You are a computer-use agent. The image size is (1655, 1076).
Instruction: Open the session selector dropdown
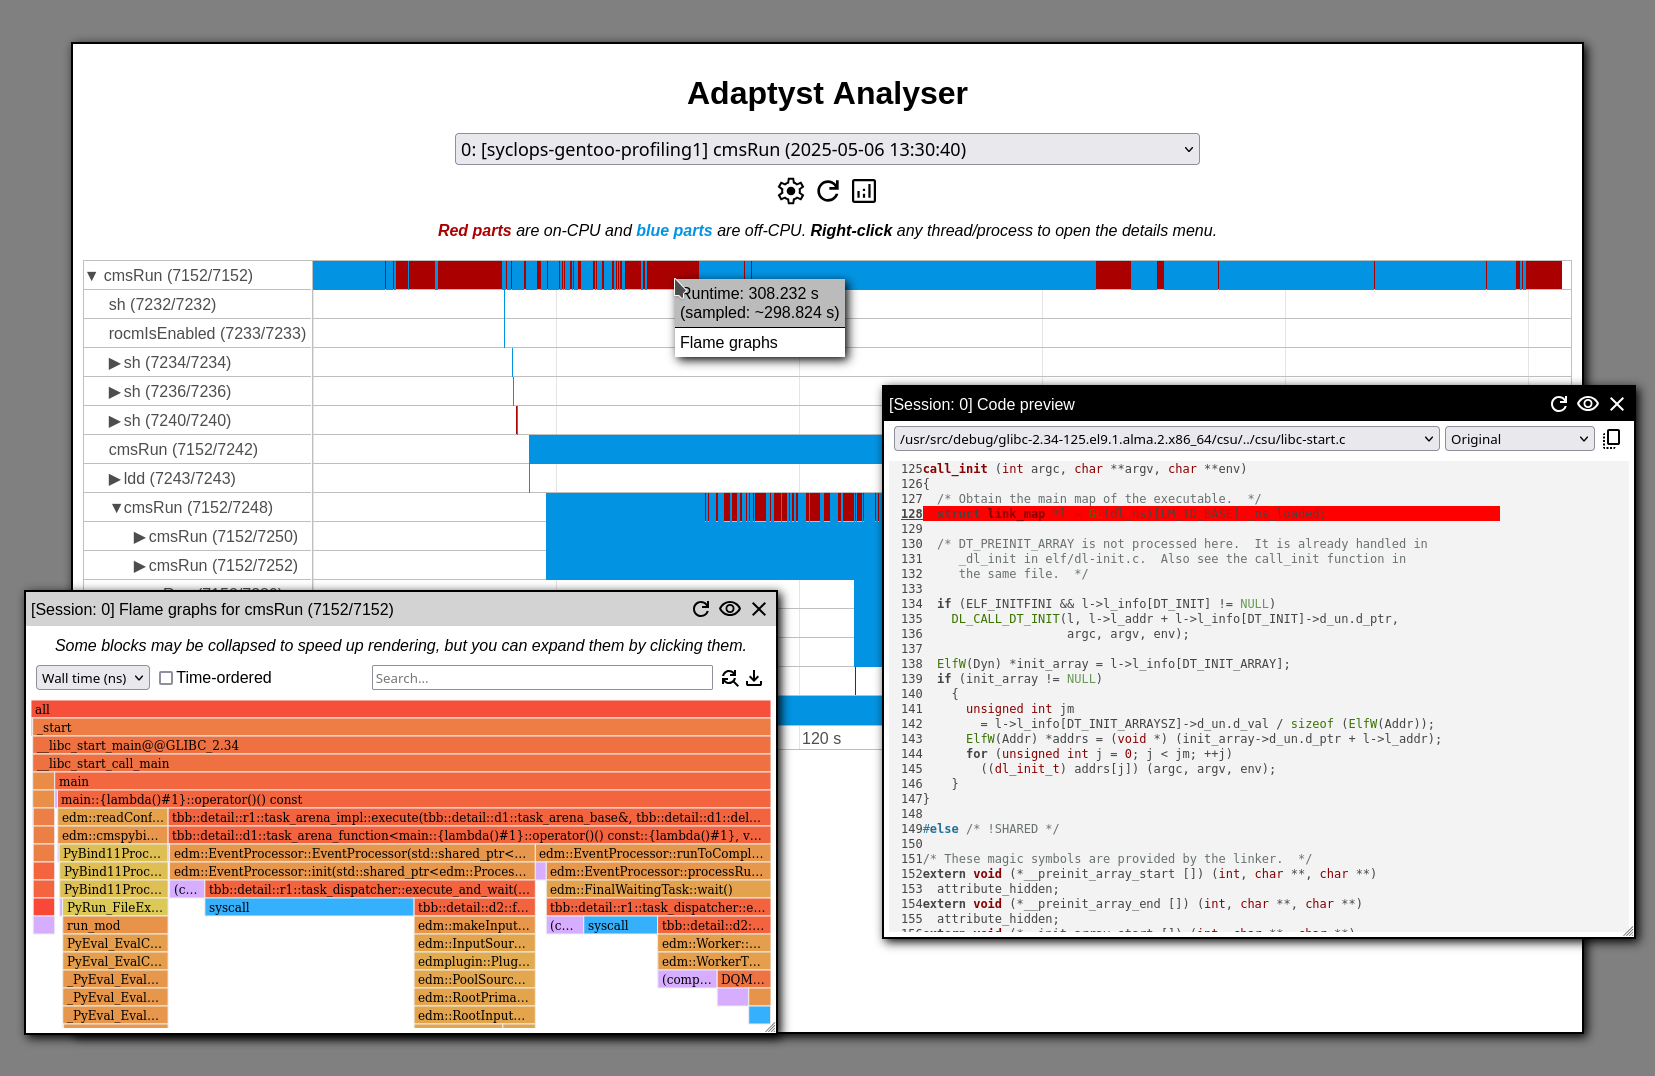(827, 149)
